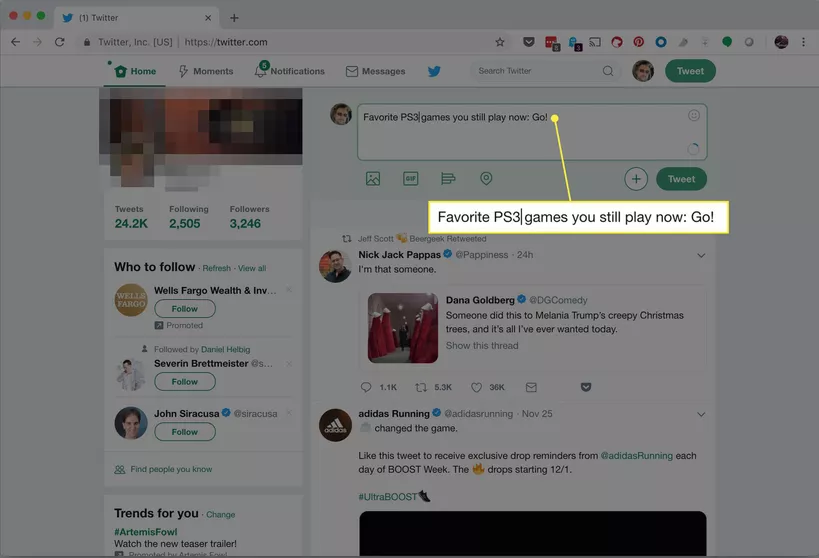Click the add photo icon in composer
This screenshot has height=558, width=819.
click(373, 179)
